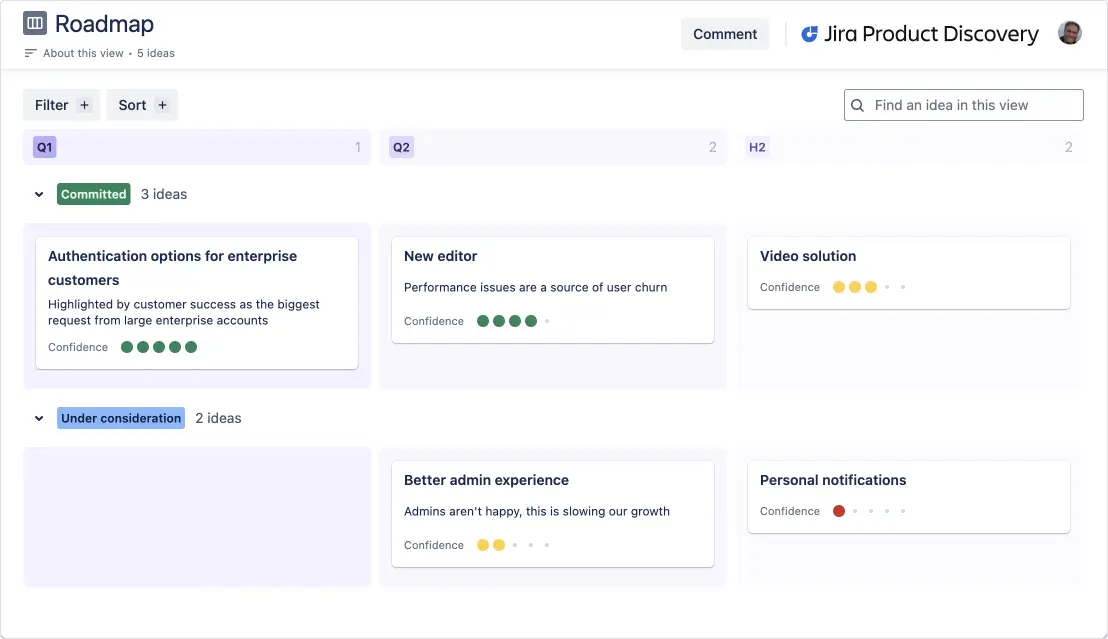Screen dimensions: 1108x639
Task: Click the Q1 column idea count 1
Action: point(358,147)
